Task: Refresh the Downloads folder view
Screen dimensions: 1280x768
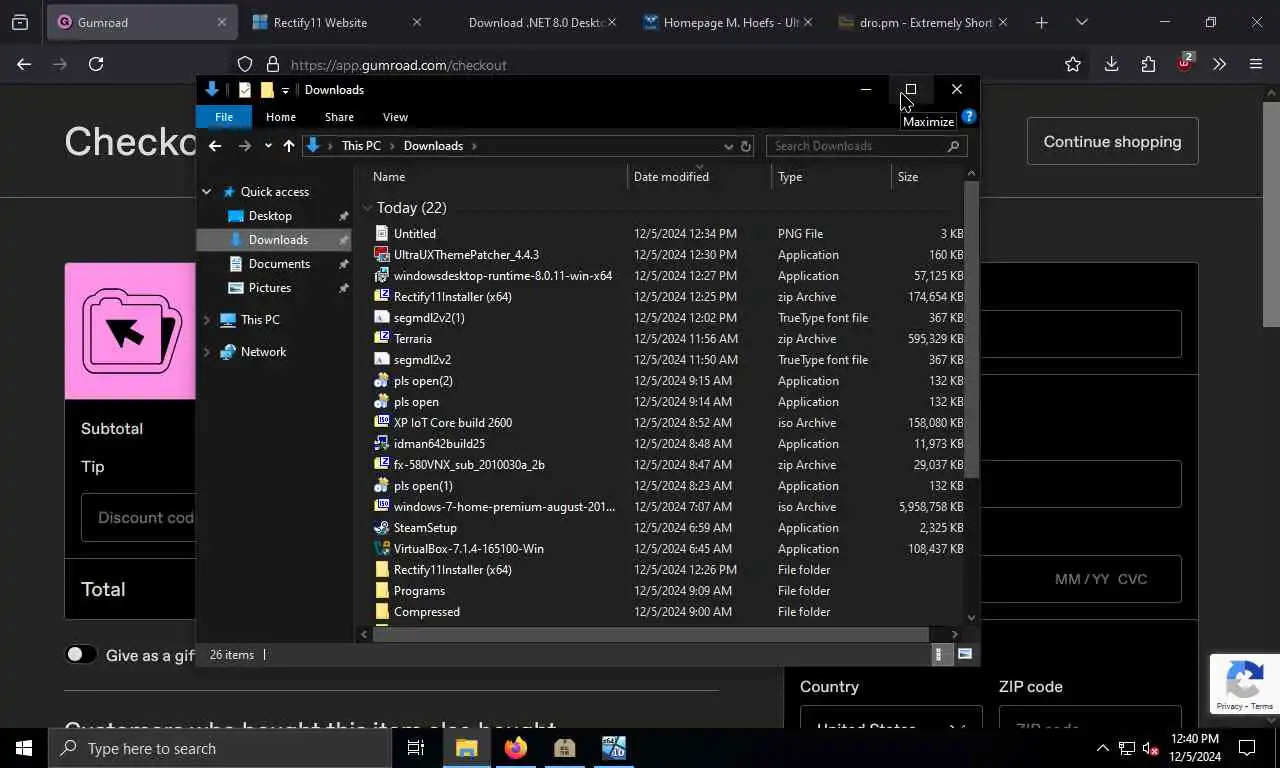Action: click(x=746, y=146)
